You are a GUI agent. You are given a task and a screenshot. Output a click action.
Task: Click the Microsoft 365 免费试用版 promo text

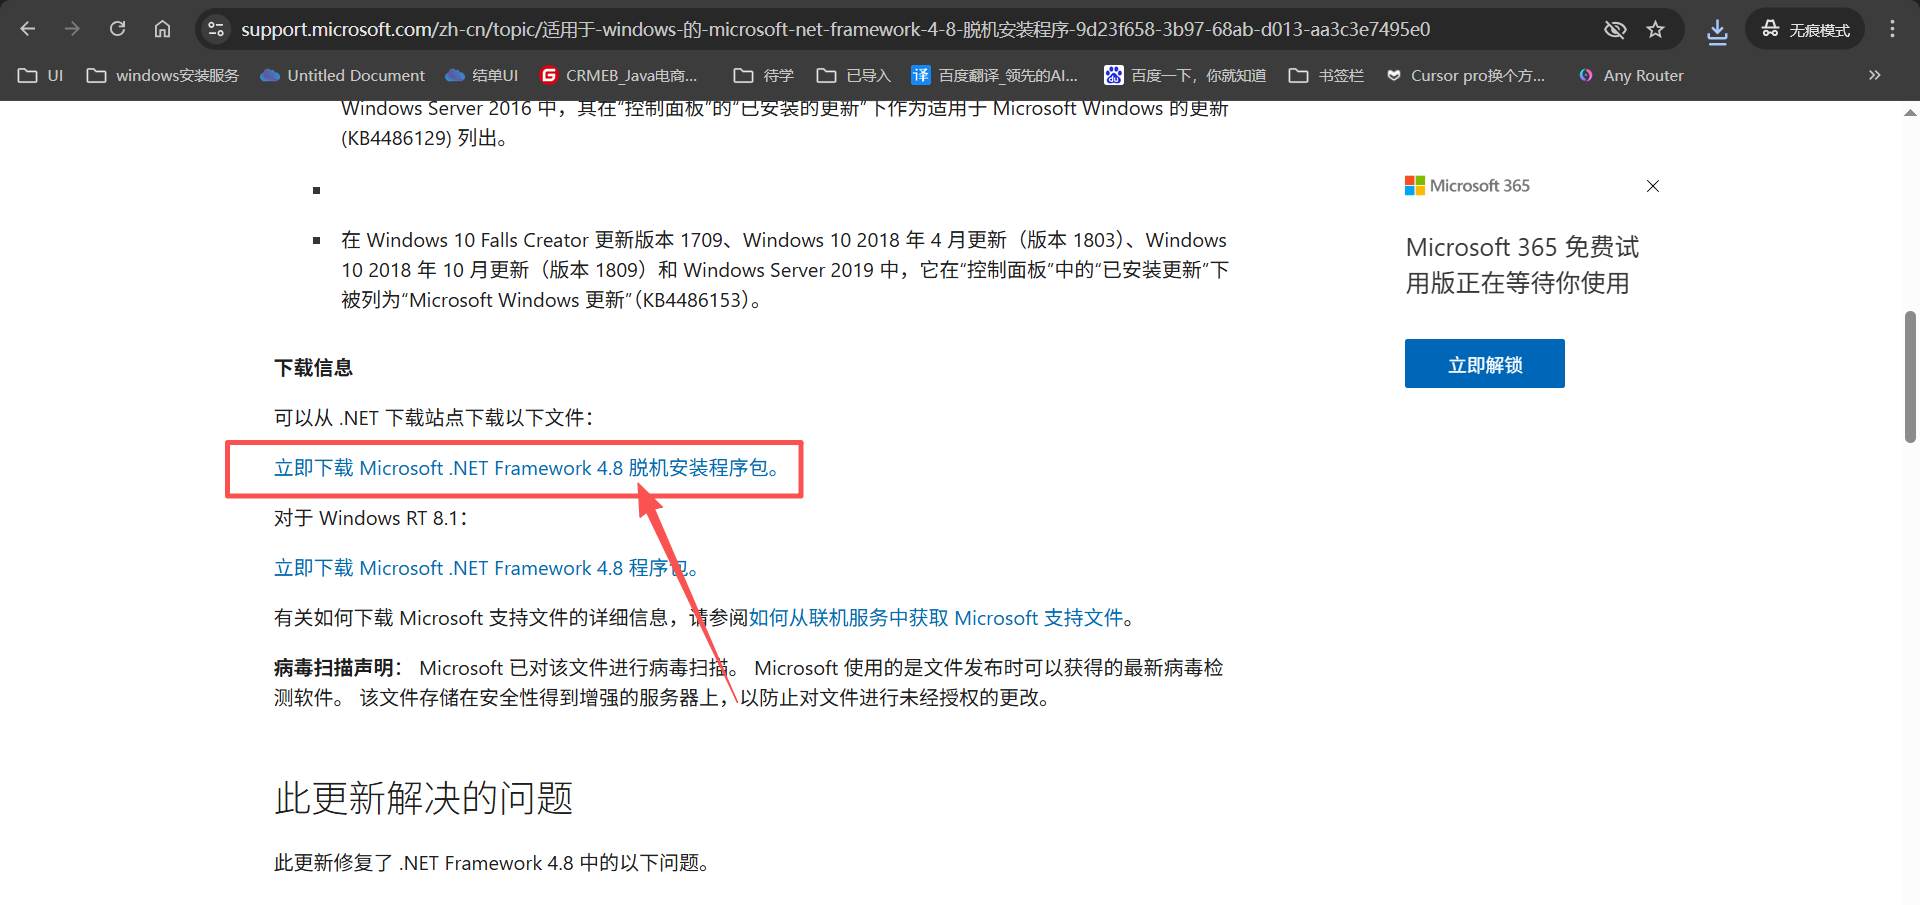(1523, 265)
